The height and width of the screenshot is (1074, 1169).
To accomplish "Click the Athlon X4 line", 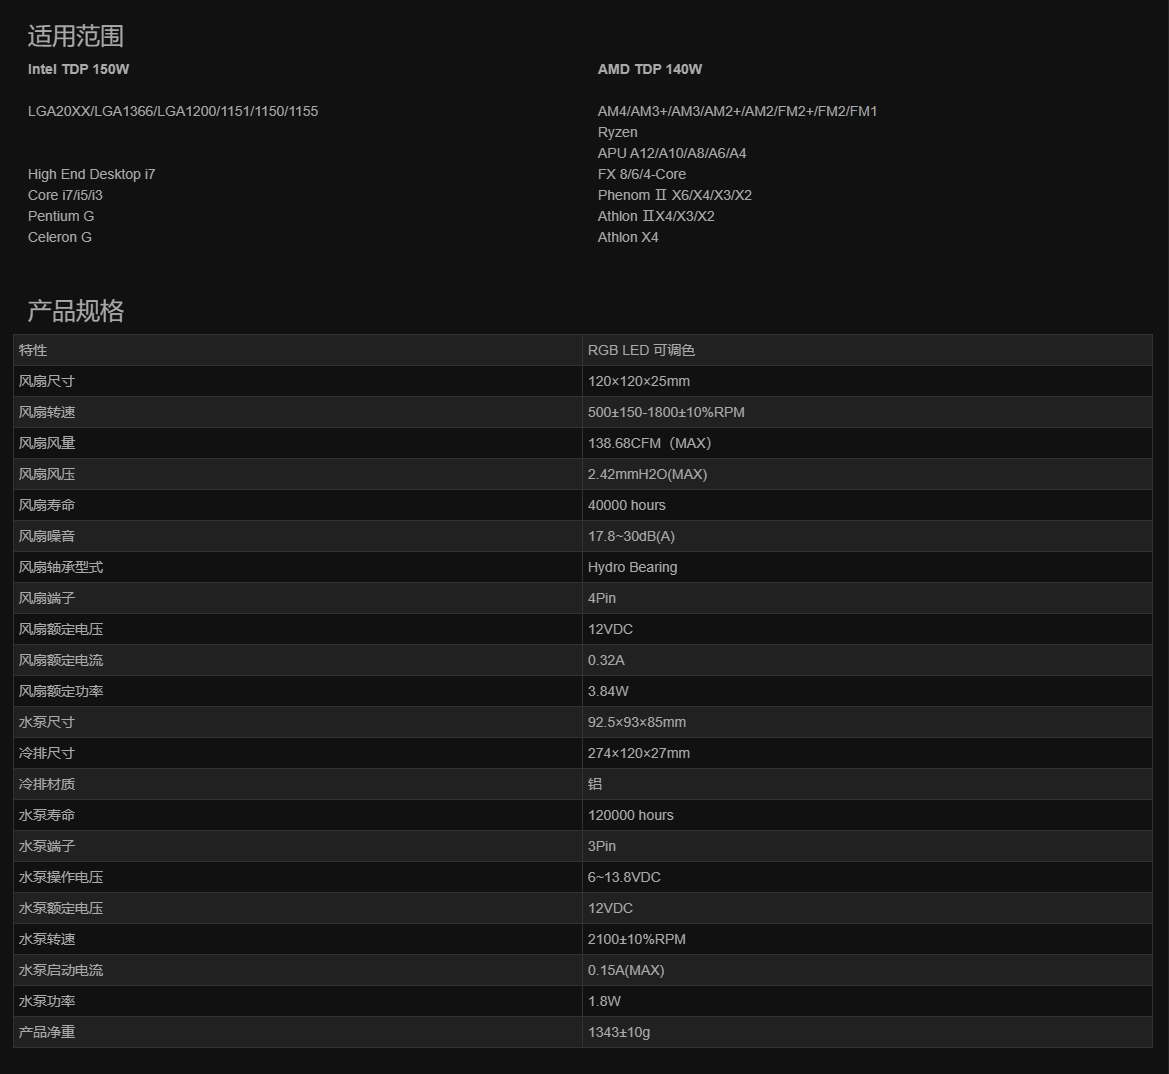I will [x=628, y=237].
